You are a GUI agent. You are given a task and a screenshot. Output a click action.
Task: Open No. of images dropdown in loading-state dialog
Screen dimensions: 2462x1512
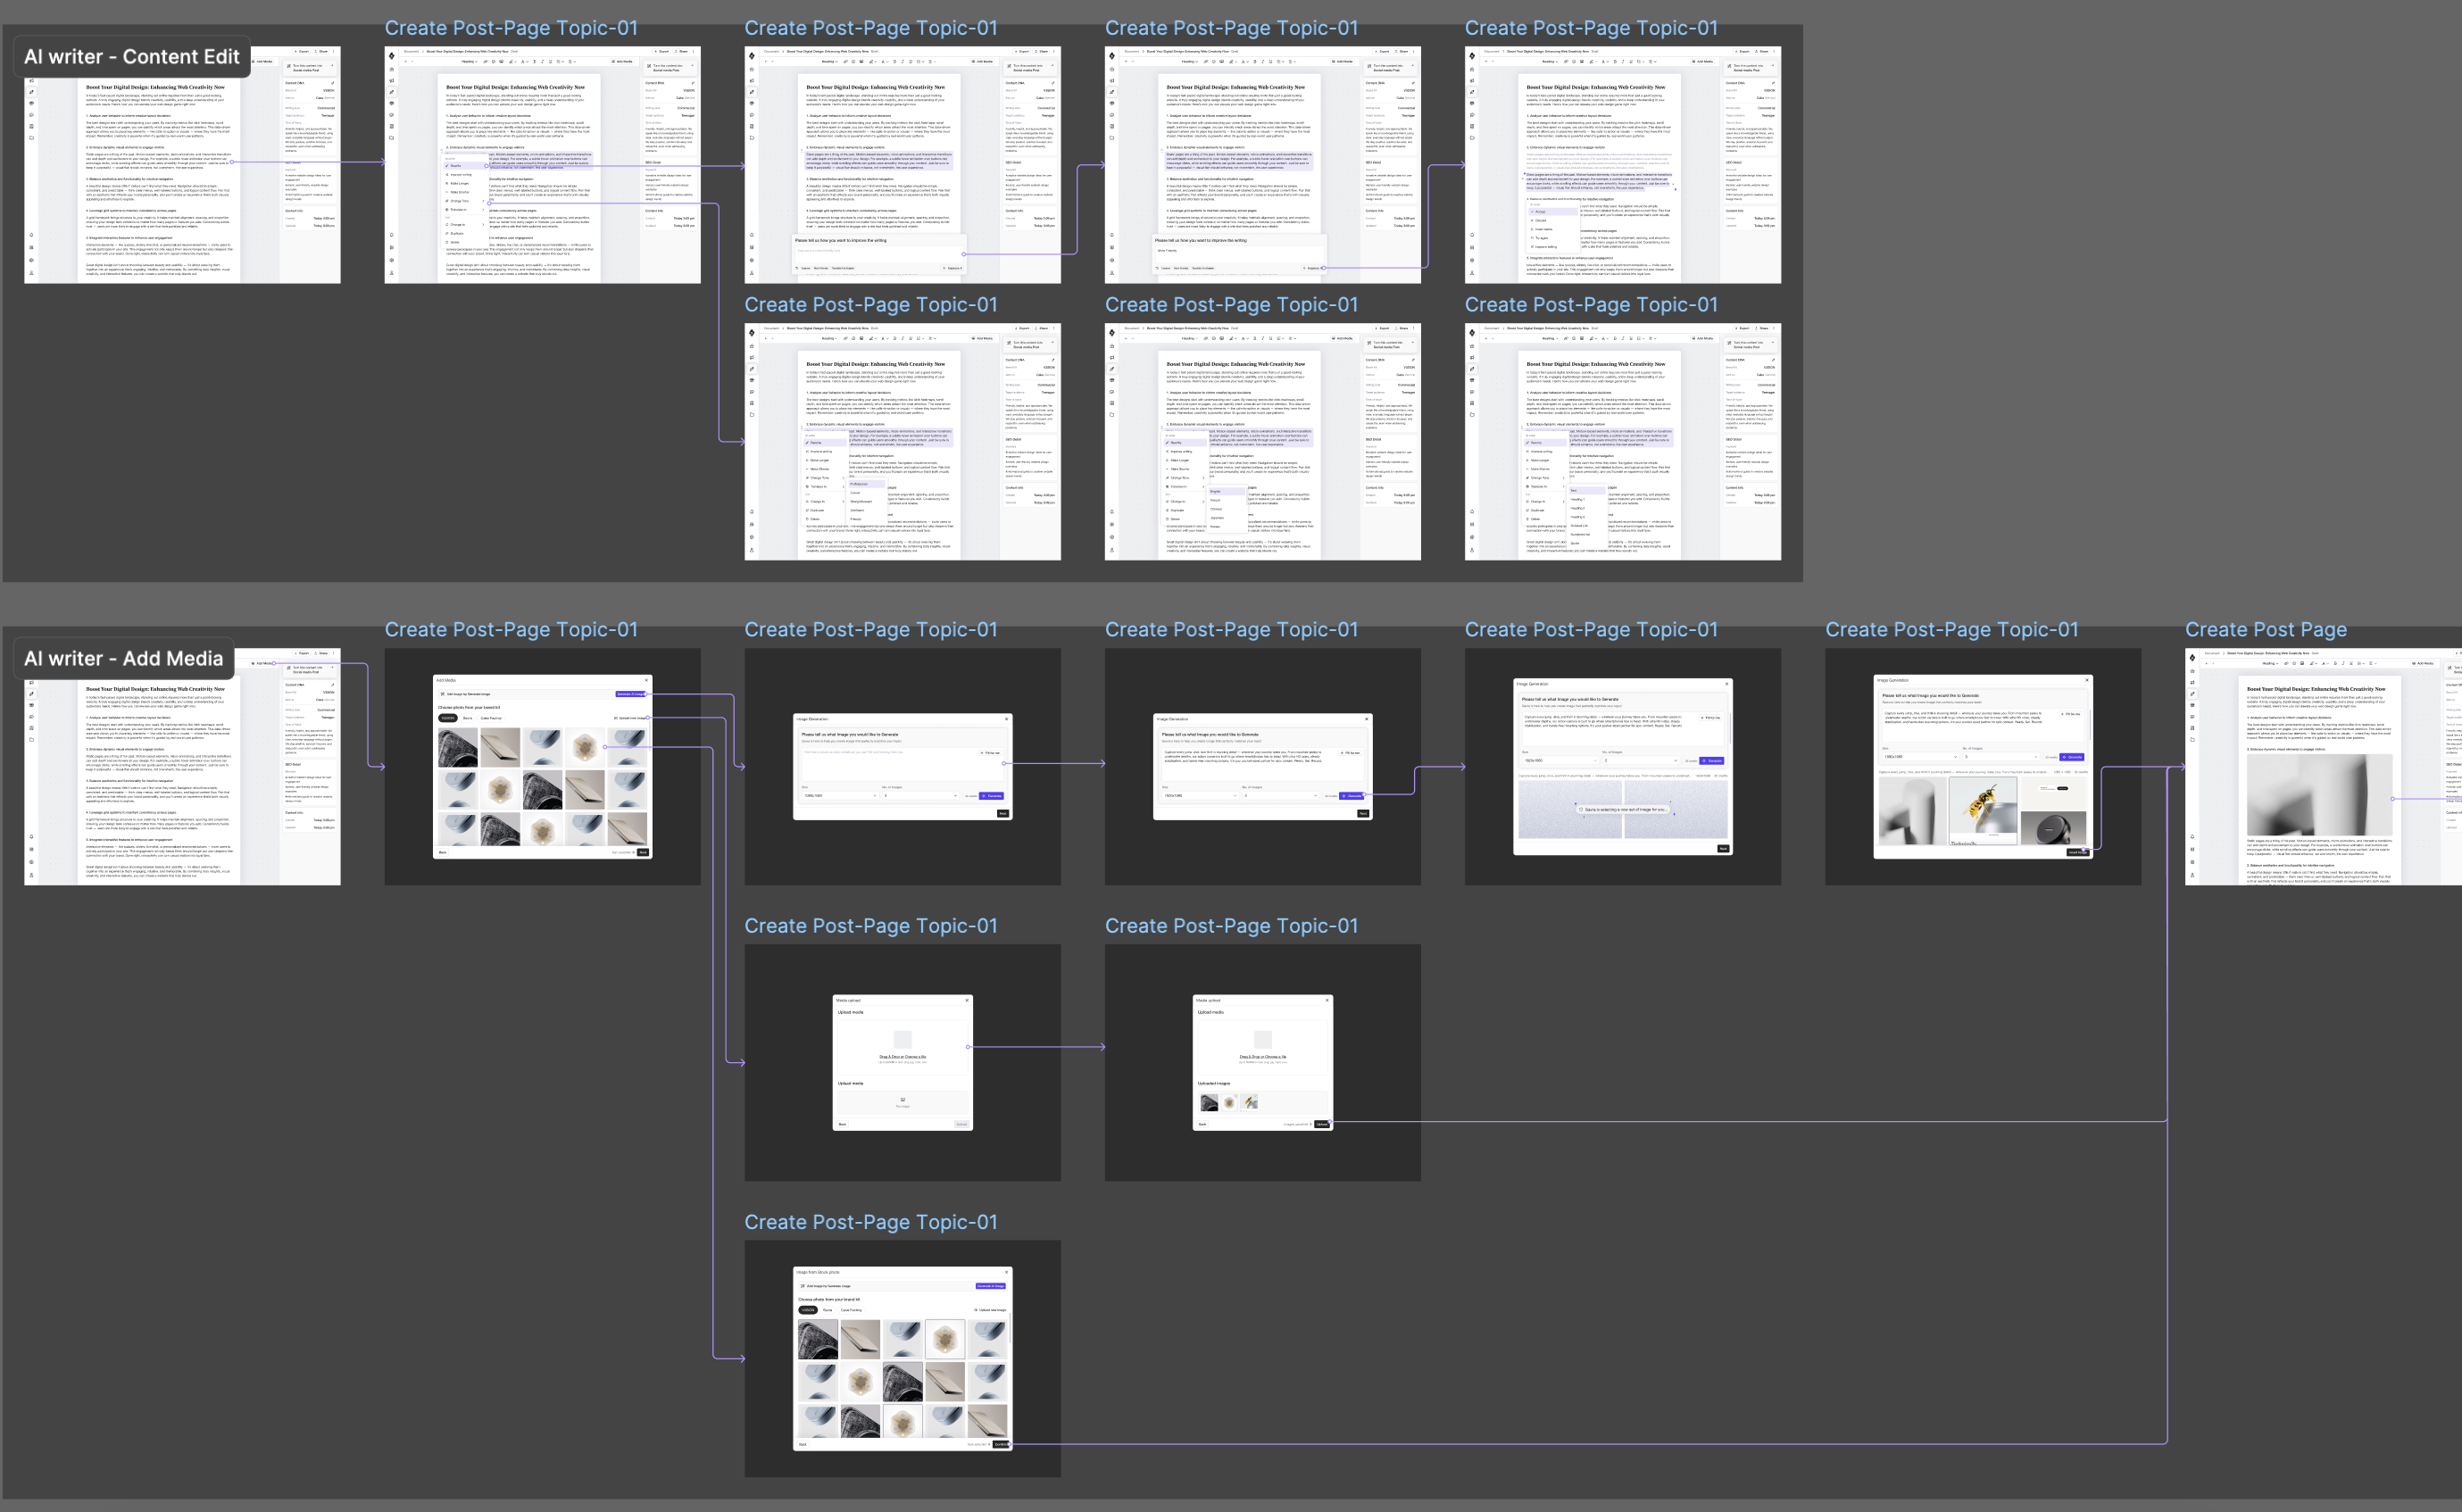(1641, 761)
